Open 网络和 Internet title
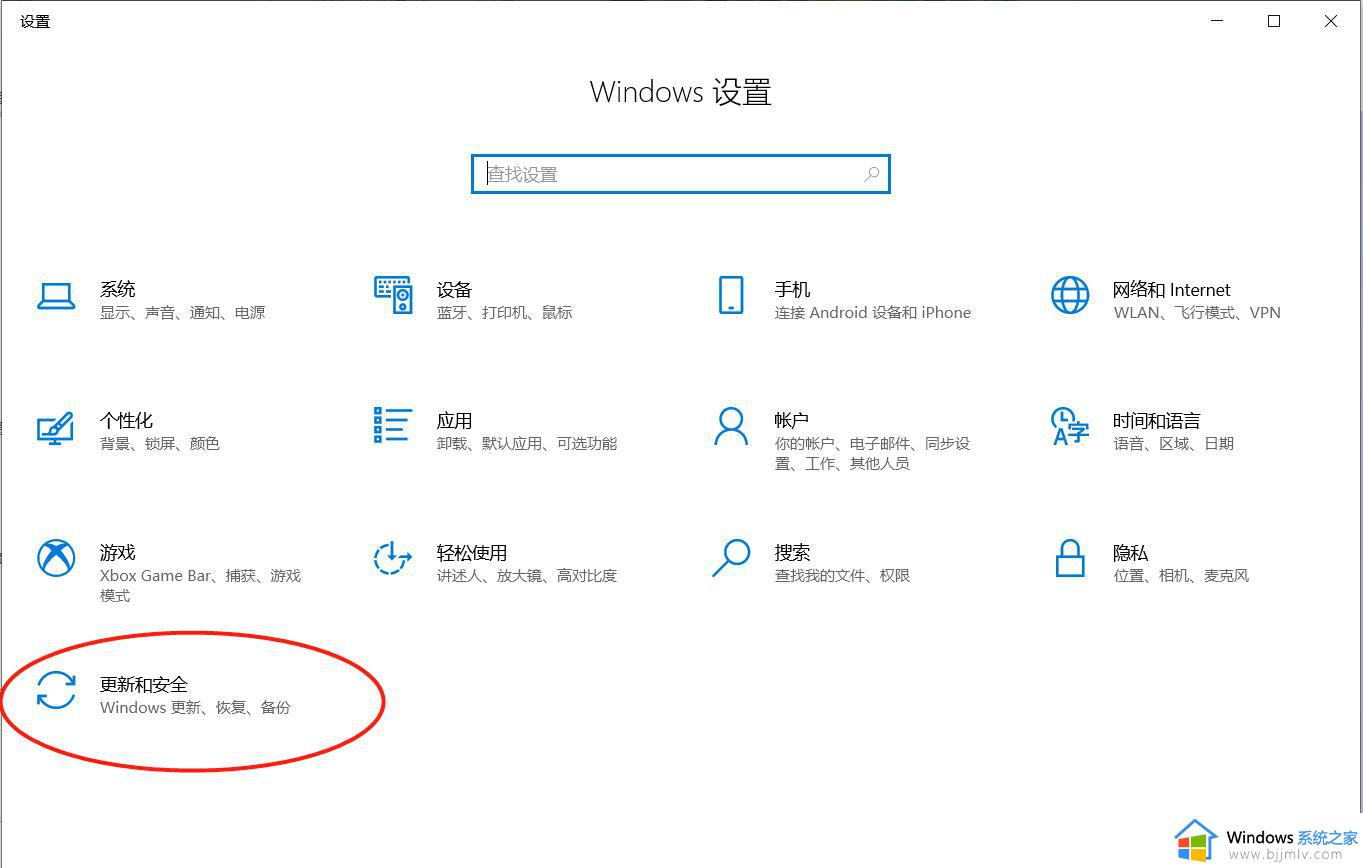Screen dimensions: 1363x868 point(1171,290)
